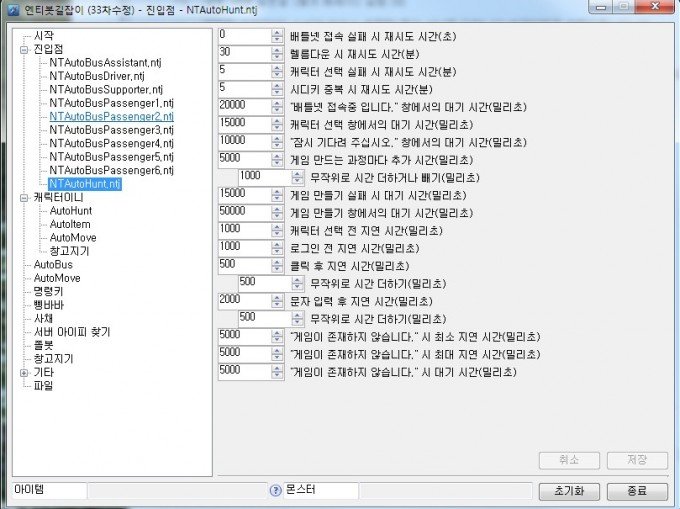Click the 종료 exit button
This screenshot has width=680, height=509.
click(x=636, y=491)
